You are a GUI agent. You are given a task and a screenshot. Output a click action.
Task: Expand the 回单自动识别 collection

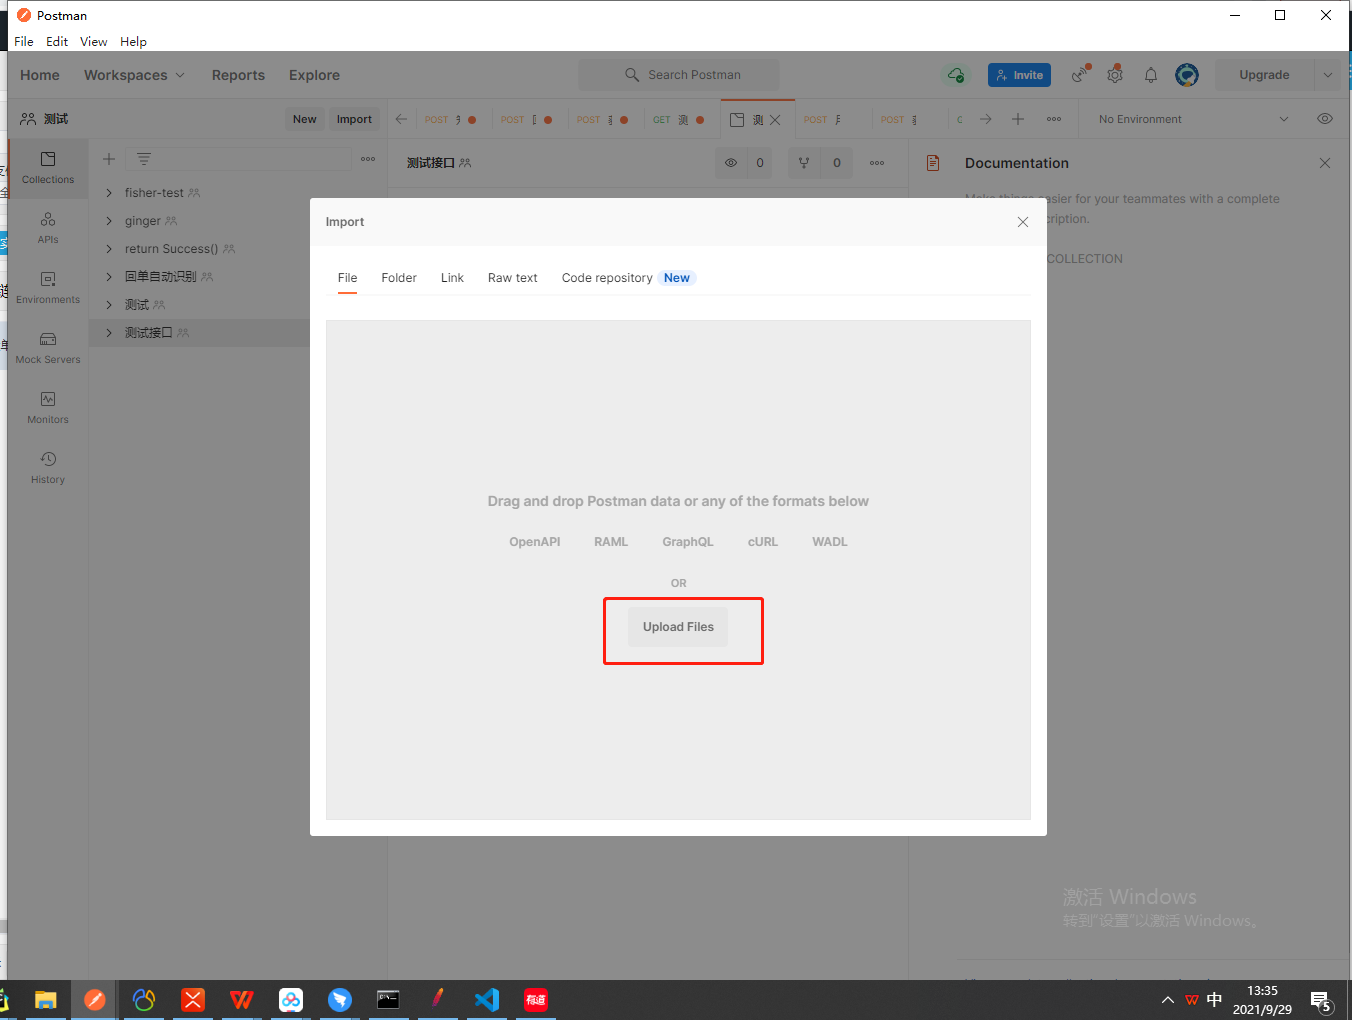109,277
